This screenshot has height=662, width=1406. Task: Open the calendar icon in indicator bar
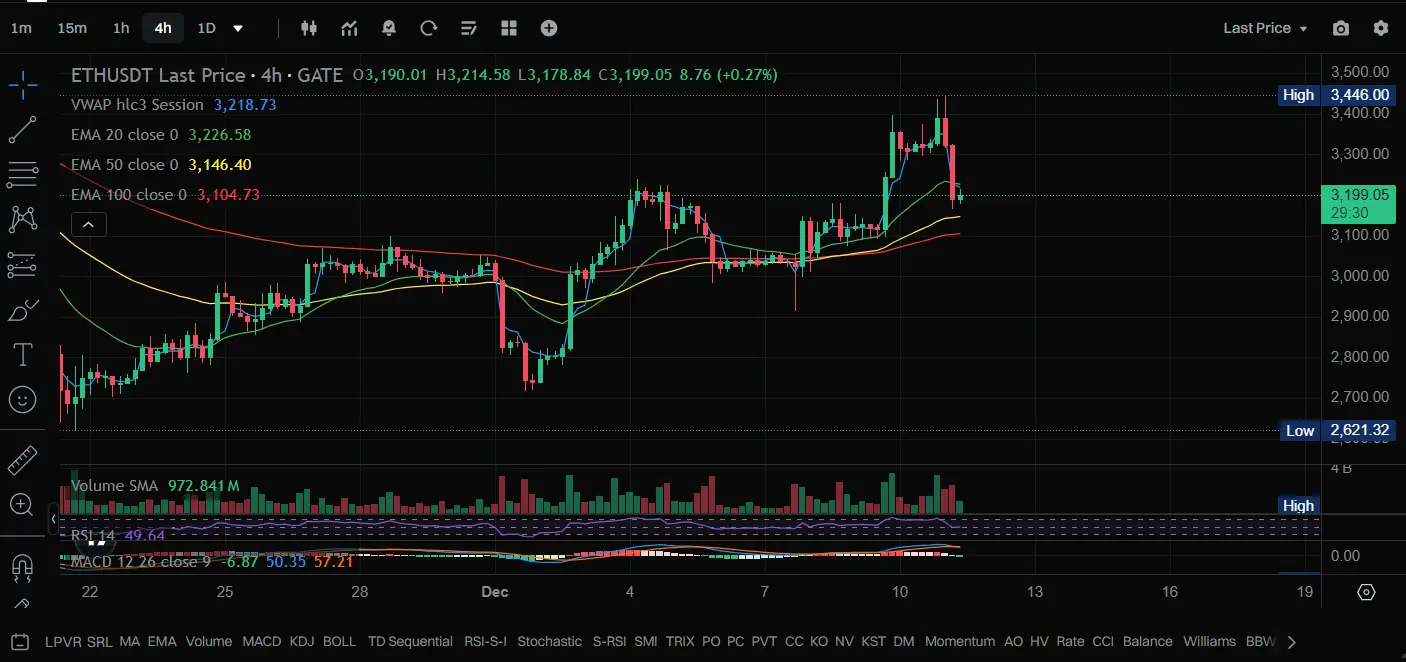click(20, 641)
